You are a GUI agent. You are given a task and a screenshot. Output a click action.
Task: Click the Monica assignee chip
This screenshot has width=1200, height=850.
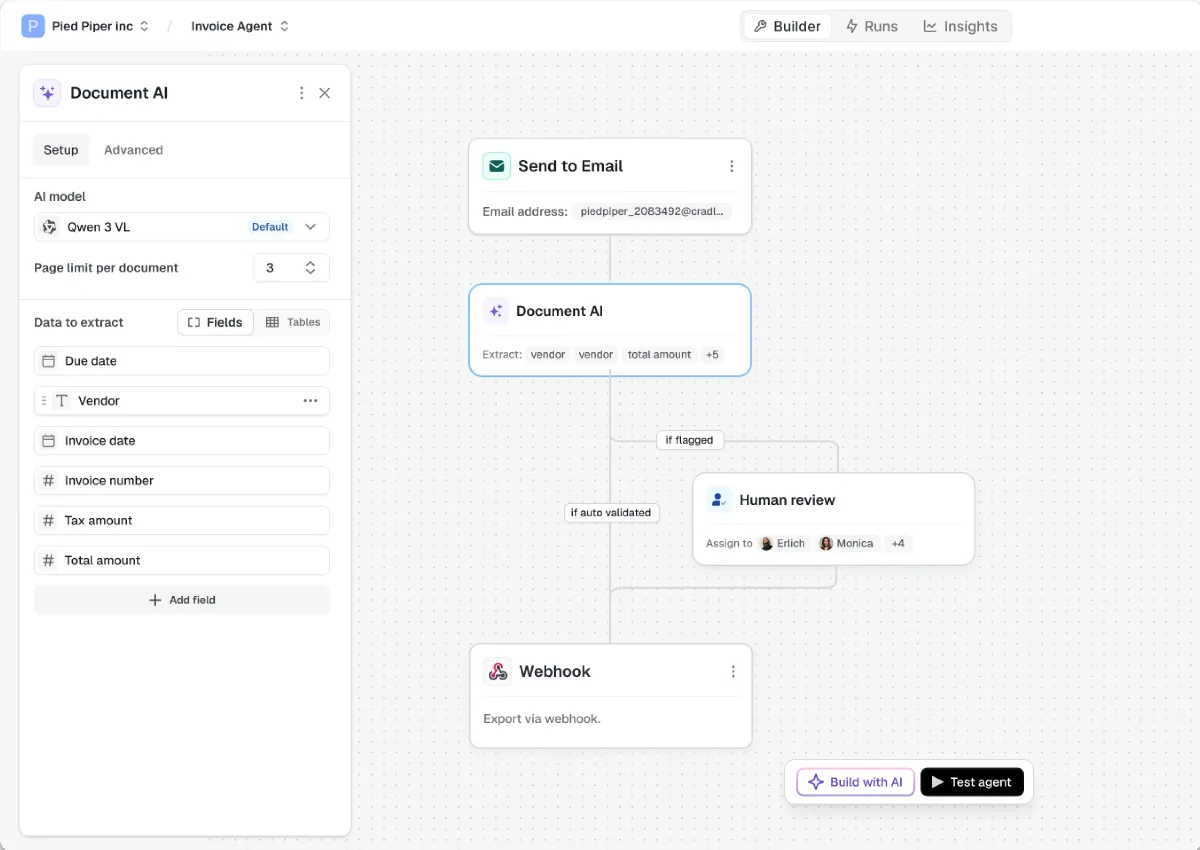click(847, 544)
